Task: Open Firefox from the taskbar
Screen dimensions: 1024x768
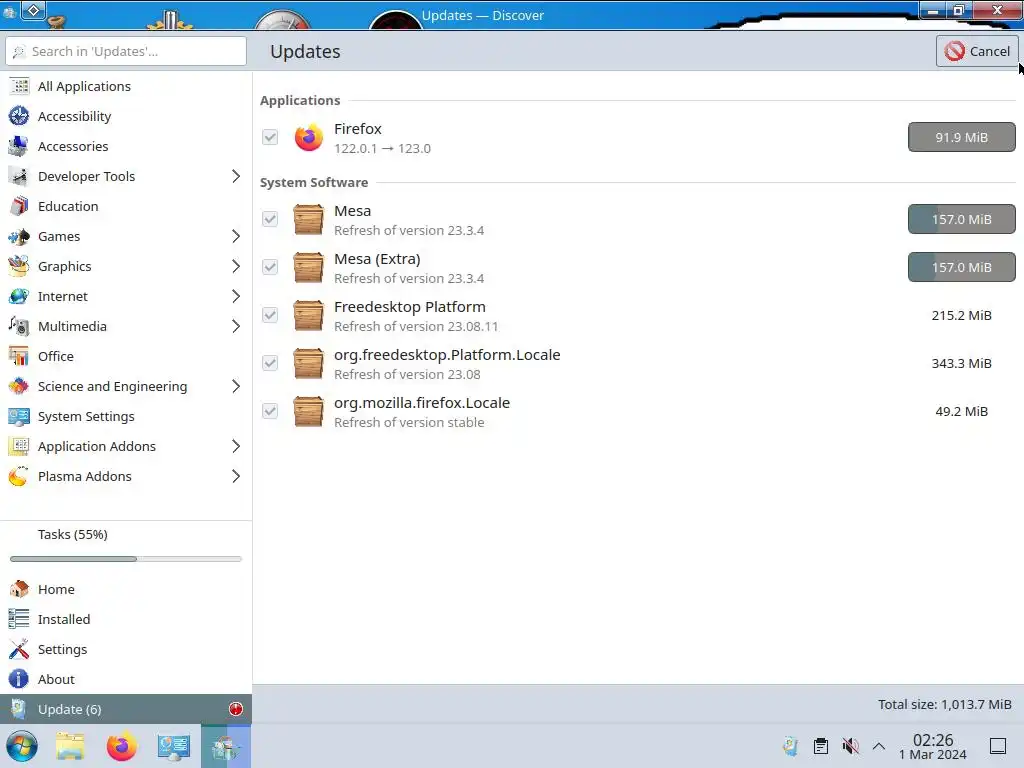Action: (x=121, y=746)
